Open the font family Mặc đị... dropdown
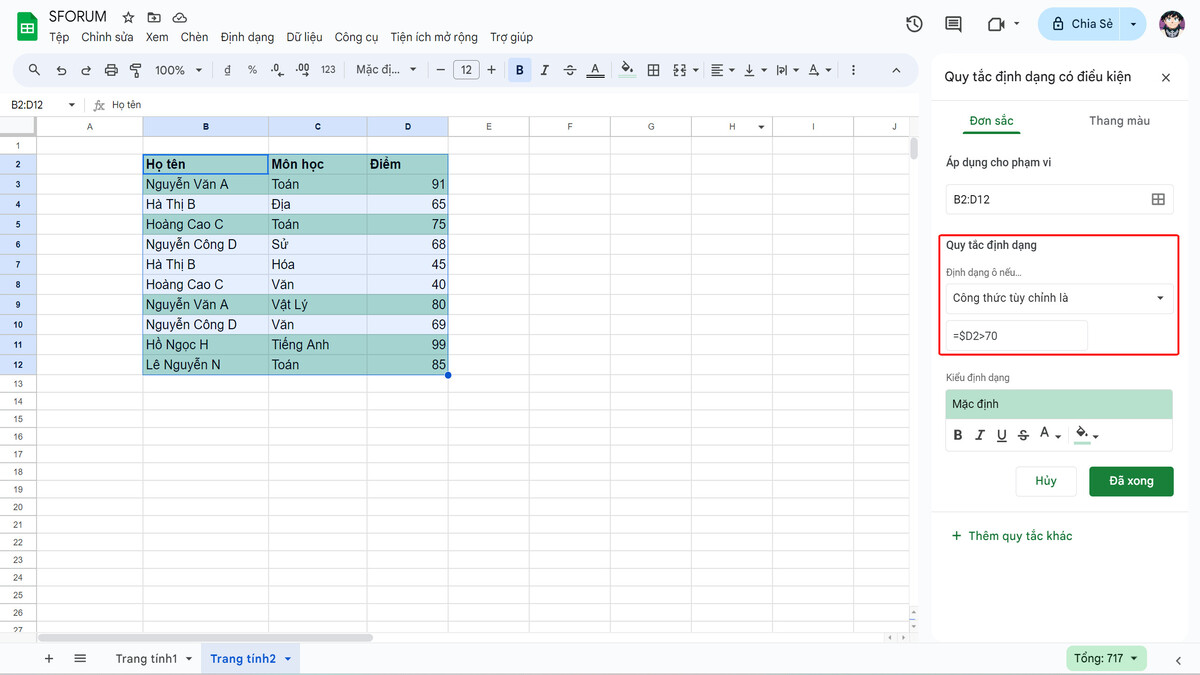 pyautogui.click(x=384, y=70)
